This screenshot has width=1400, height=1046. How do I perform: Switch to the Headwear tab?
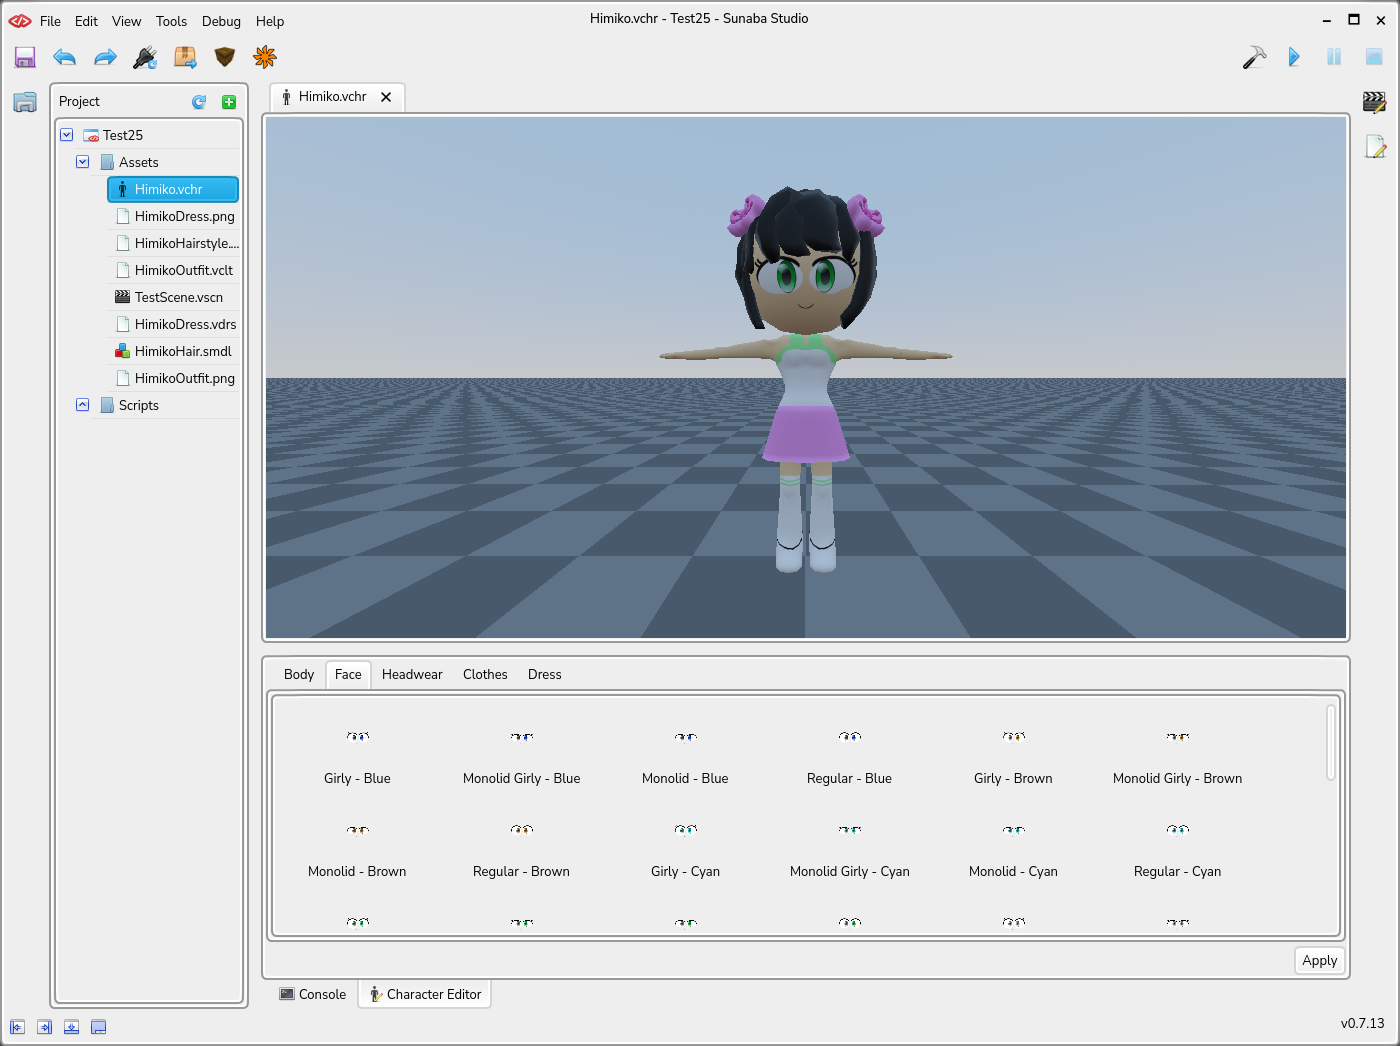coord(412,675)
